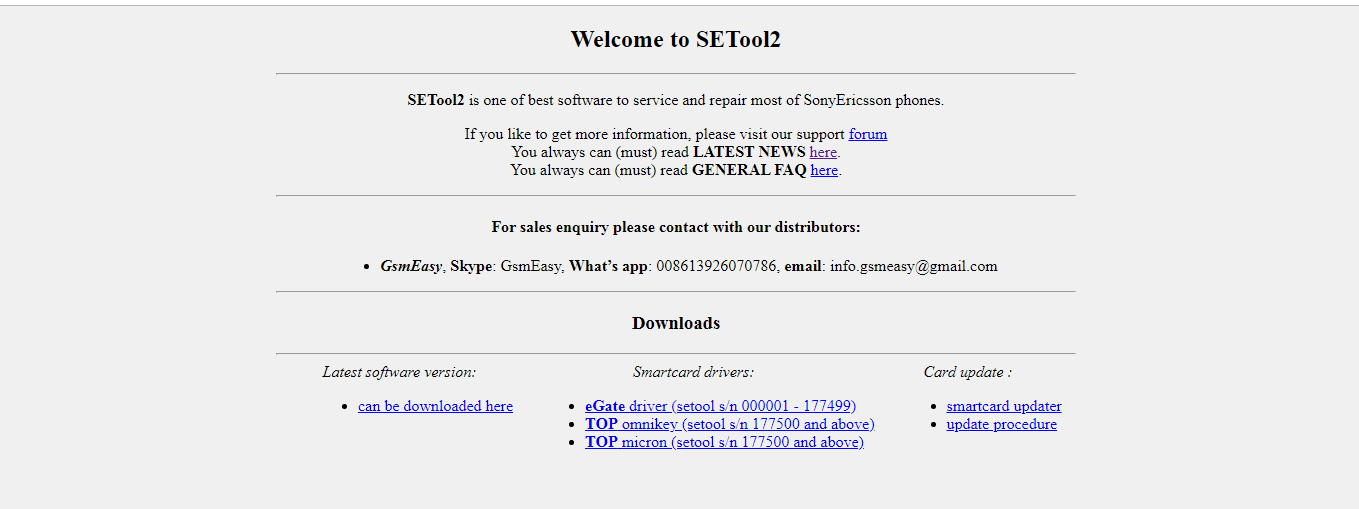Open update procedure link

pyautogui.click(x=1002, y=424)
